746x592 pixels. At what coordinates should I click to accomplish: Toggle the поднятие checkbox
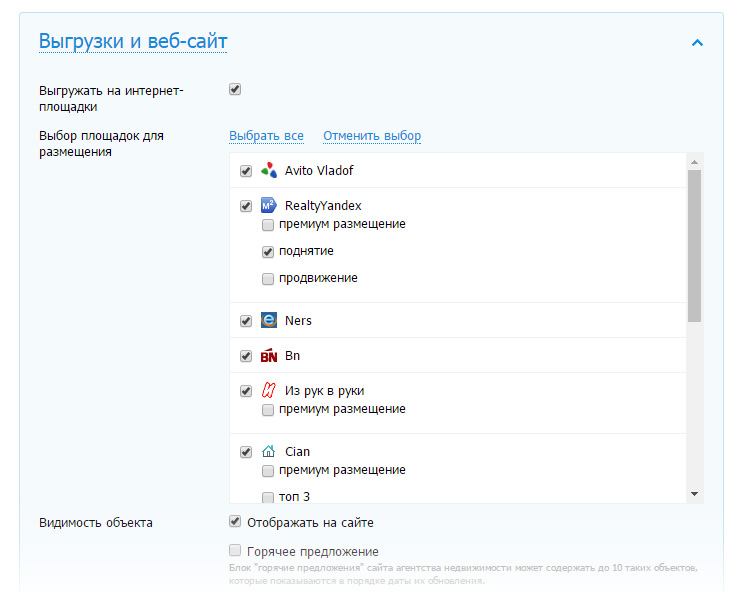(x=268, y=252)
